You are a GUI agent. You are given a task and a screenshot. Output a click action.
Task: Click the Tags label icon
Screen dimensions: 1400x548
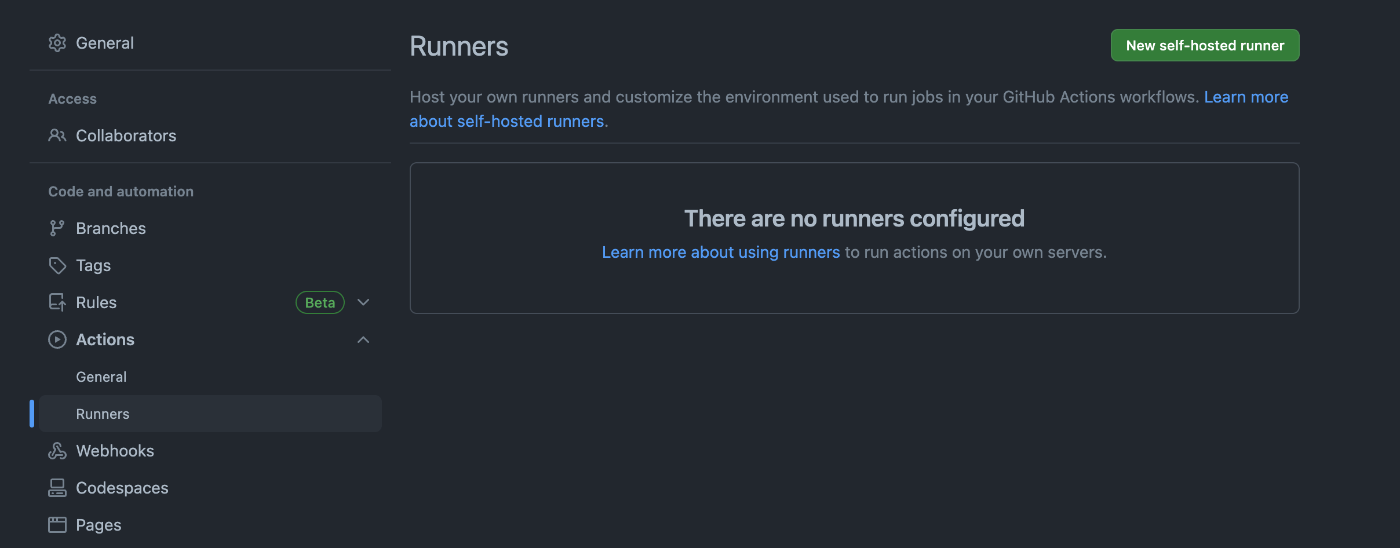click(x=57, y=265)
